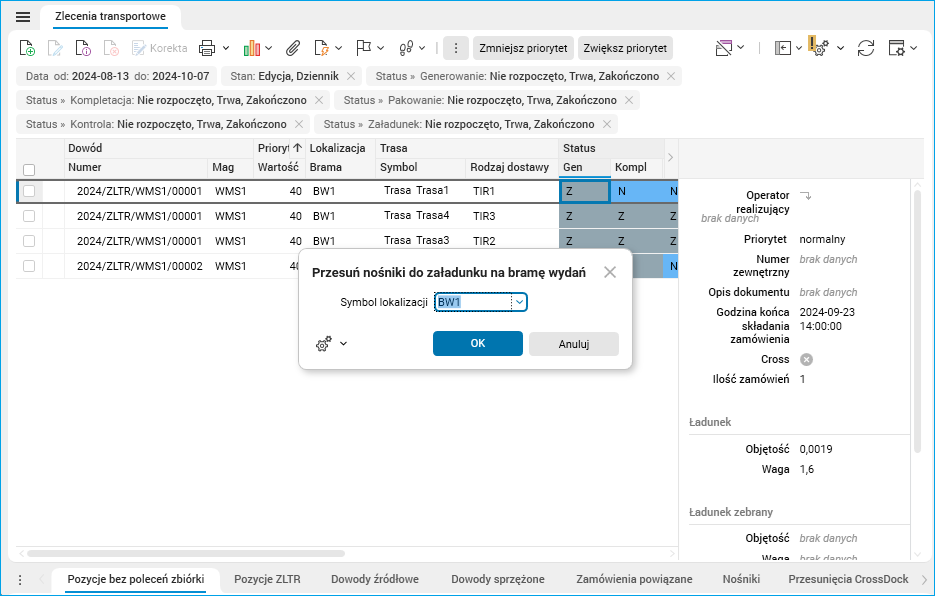
Task: Expand the side panel layout dropdown arrow
Action: point(799,48)
